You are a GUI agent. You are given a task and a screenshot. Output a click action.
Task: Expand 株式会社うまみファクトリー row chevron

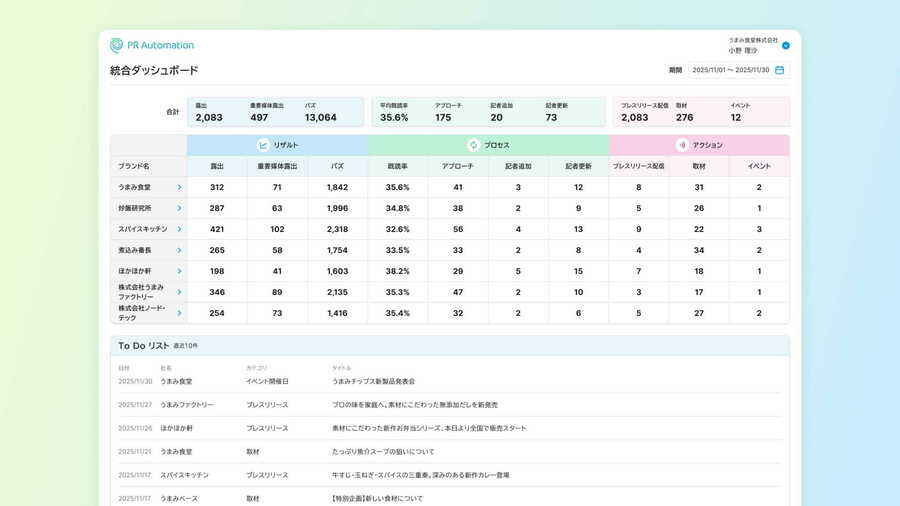(179, 292)
